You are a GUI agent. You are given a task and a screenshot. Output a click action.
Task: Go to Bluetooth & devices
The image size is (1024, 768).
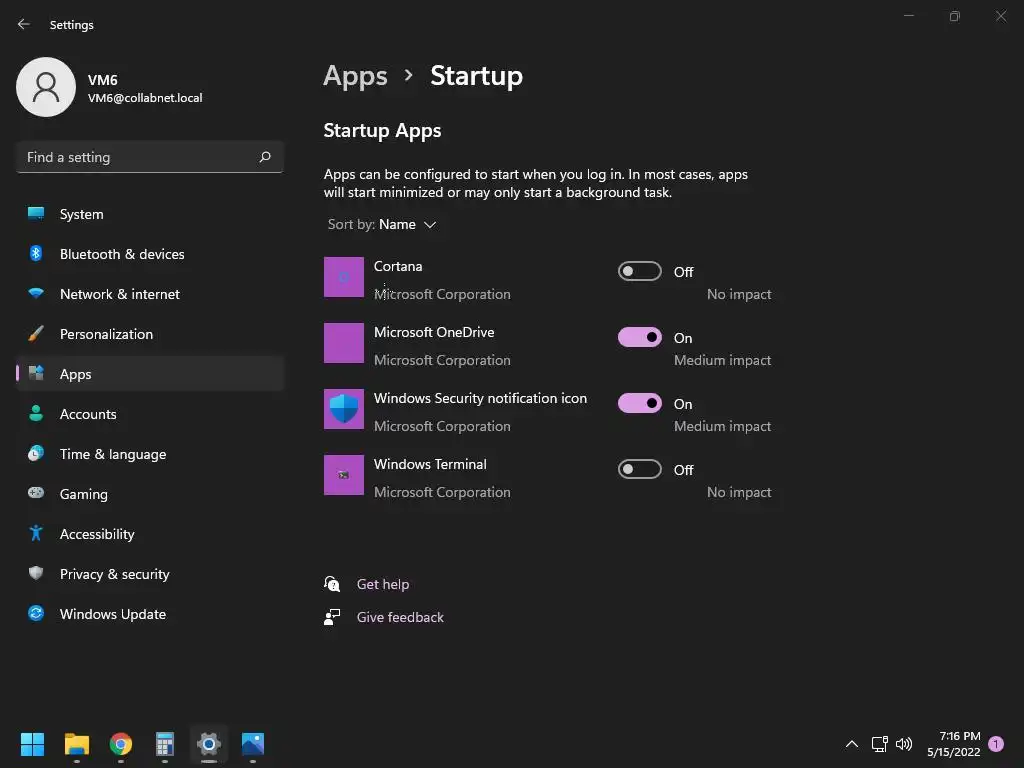pyautogui.click(x=150, y=253)
